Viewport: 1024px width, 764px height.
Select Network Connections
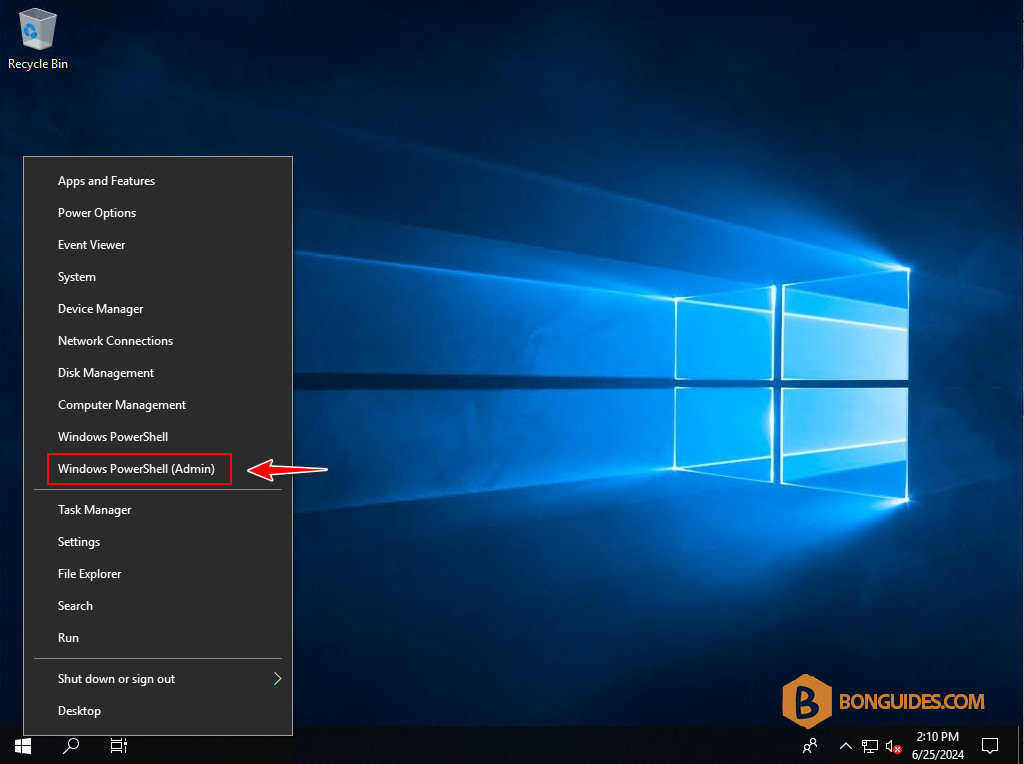(158, 341)
